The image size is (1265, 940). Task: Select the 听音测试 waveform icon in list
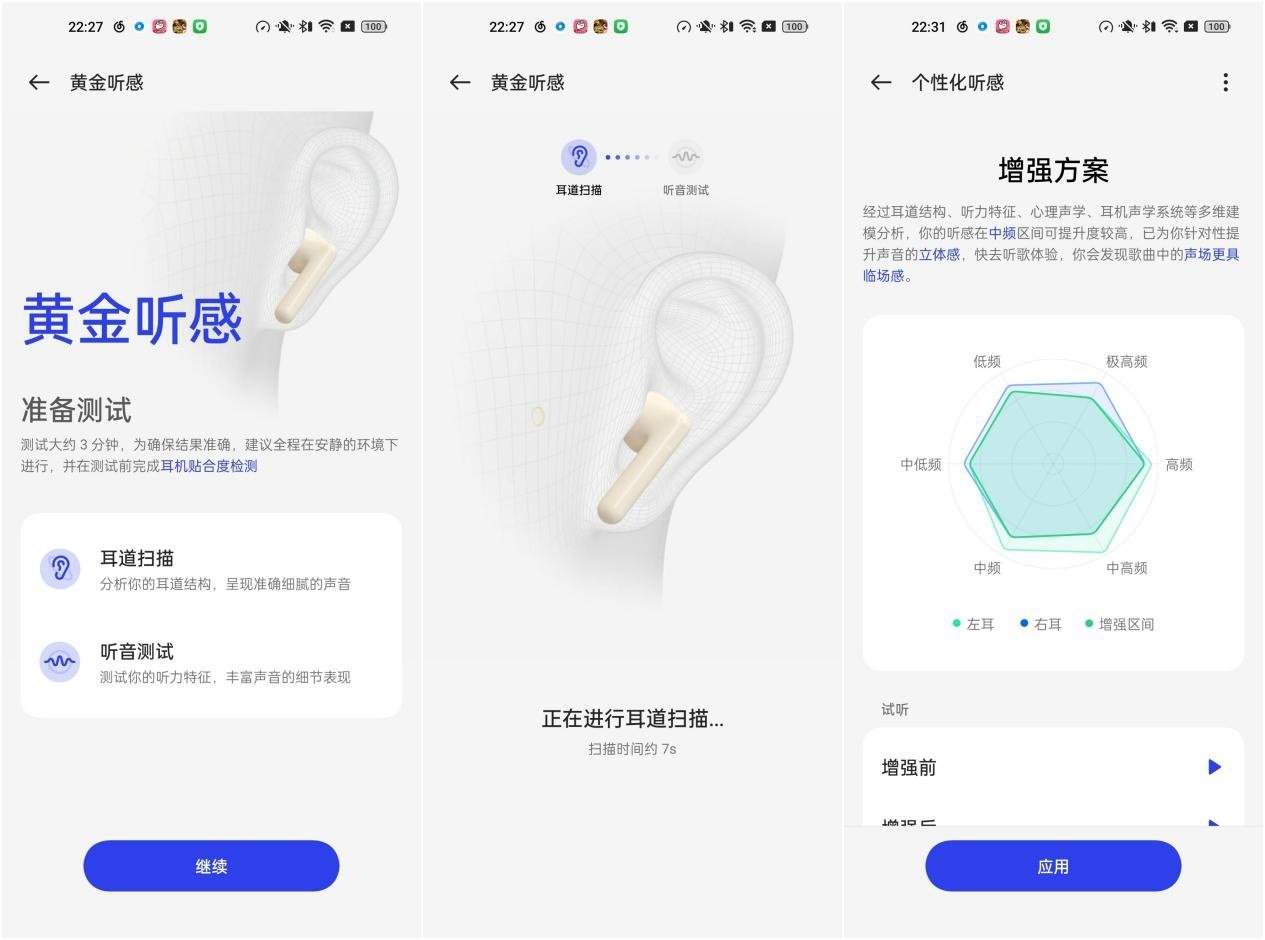[x=60, y=662]
